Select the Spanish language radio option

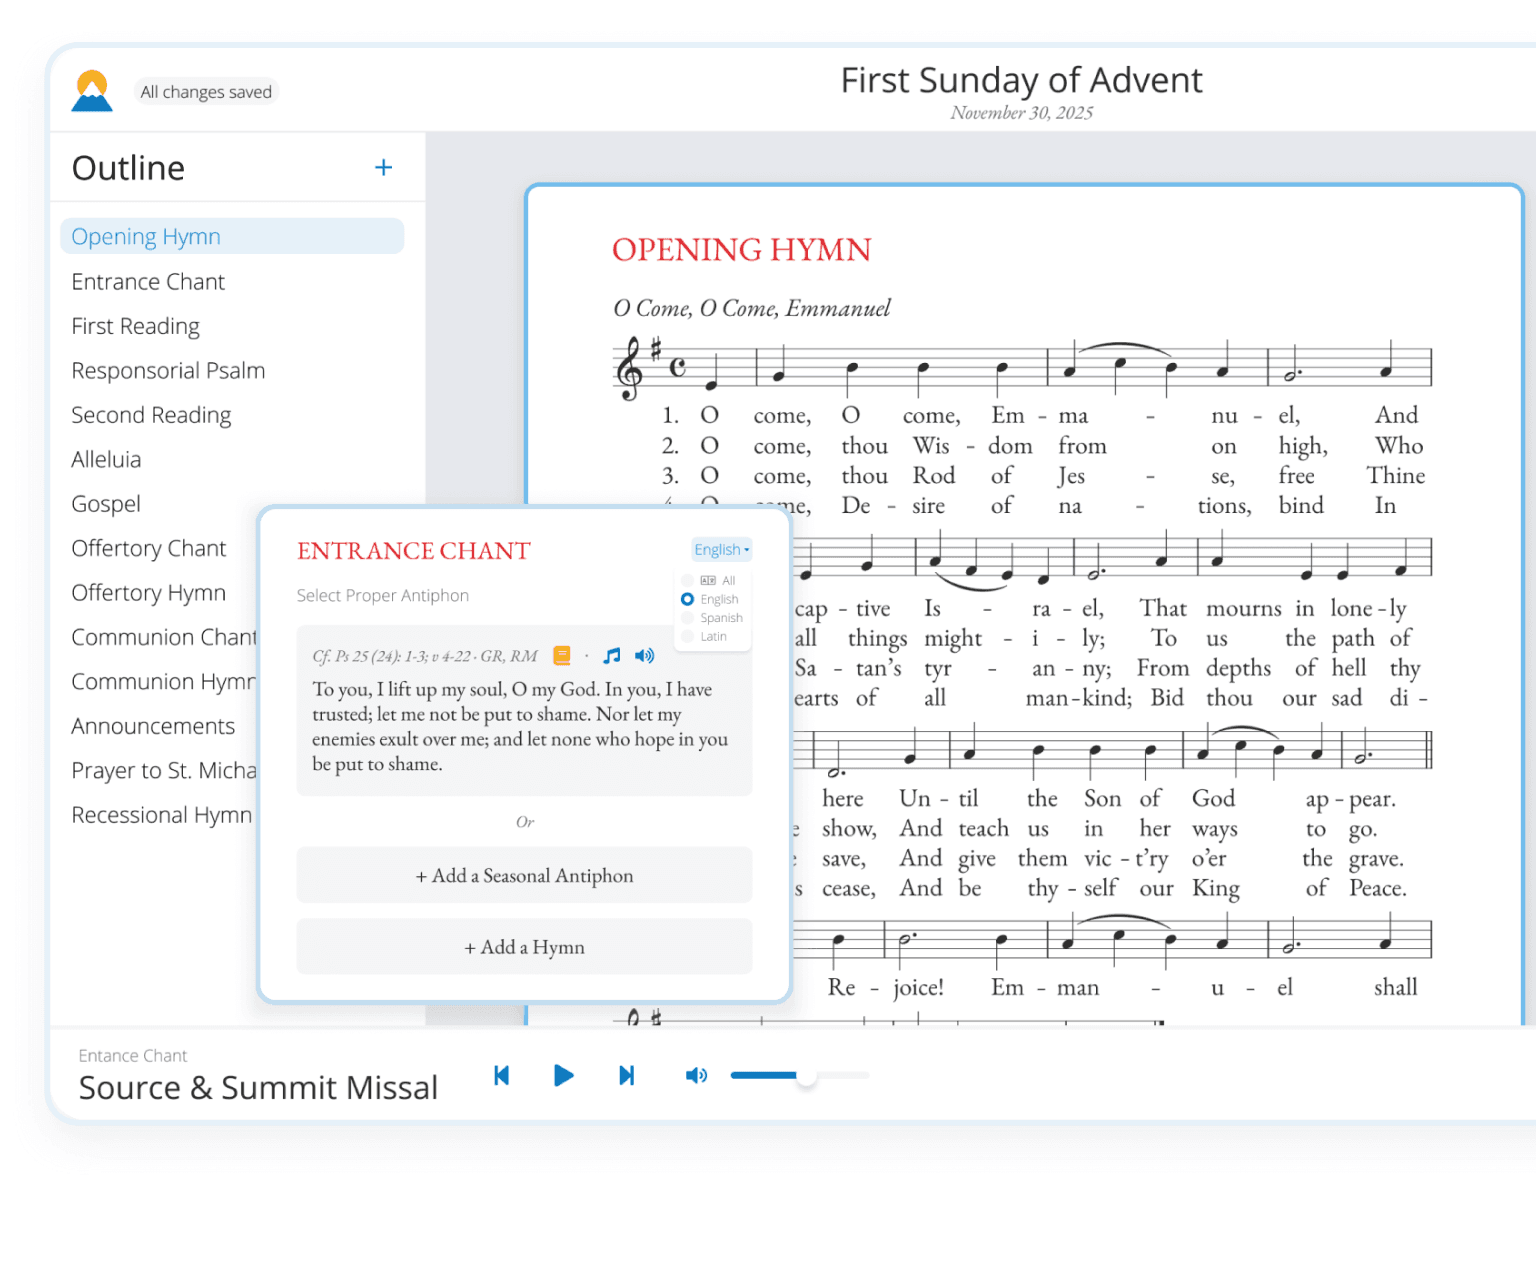pos(687,618)
